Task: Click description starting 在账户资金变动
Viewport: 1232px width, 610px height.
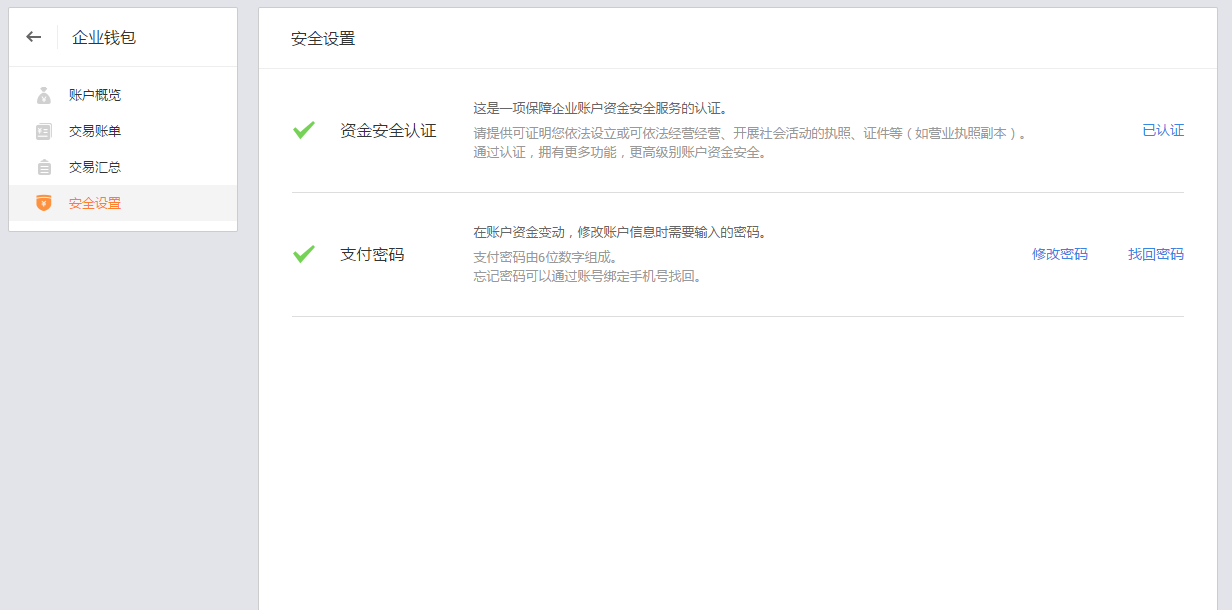Action: 620,232
